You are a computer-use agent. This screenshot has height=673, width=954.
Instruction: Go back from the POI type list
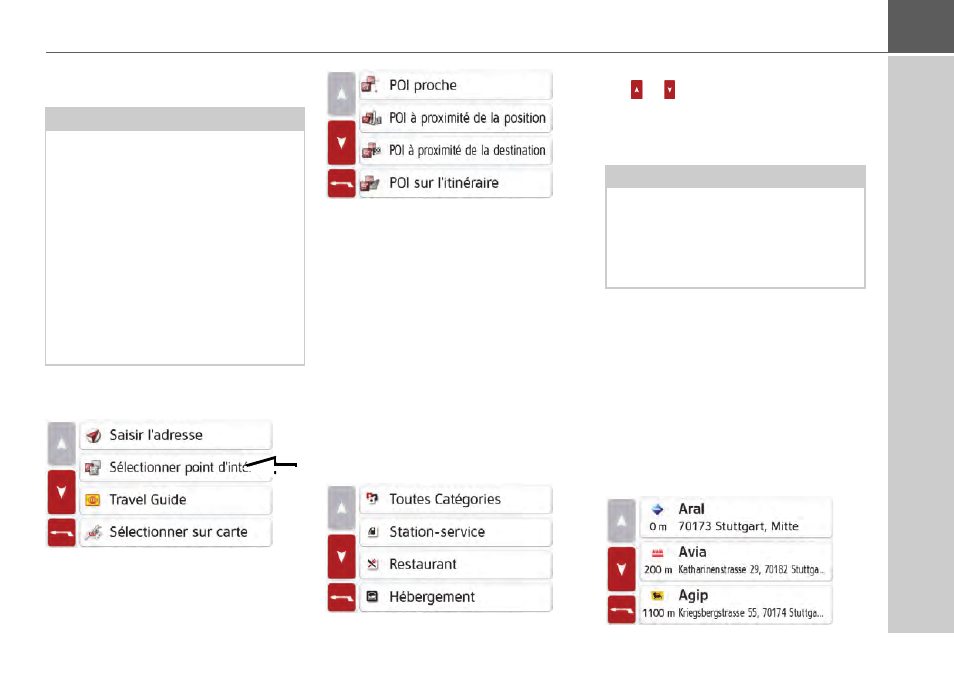click(x=342, y=184)
